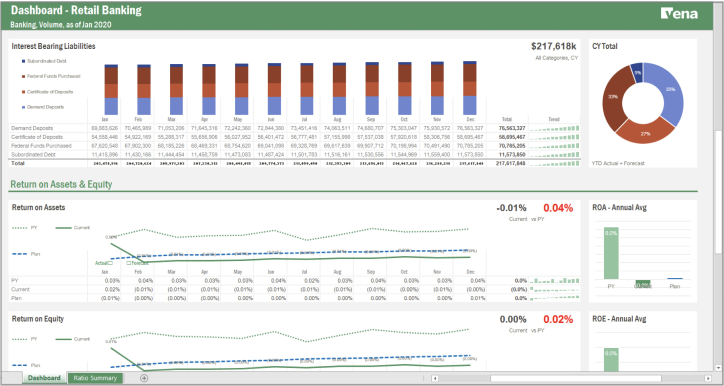Click the 'CY Total' heading
The width and height of the screenshot is (724, 386).
(605, 46)
